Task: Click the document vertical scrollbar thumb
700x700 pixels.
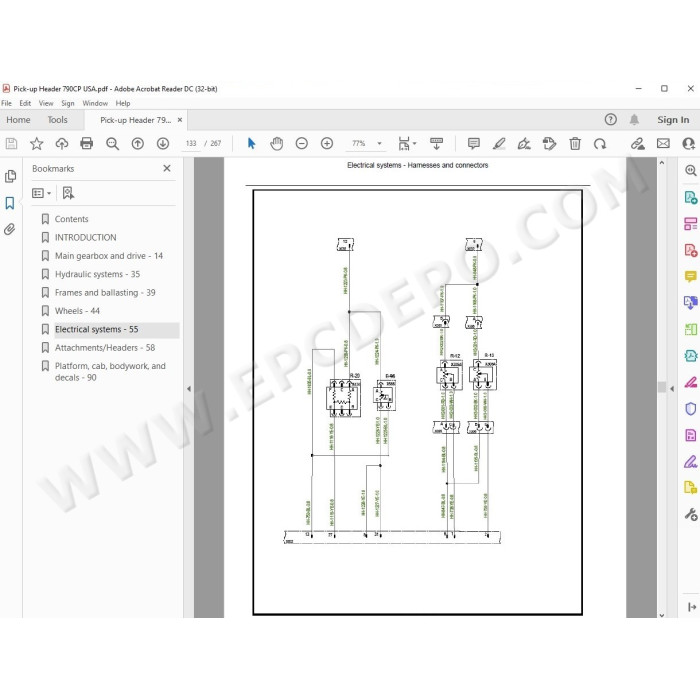Action: (x=662, y=387)
